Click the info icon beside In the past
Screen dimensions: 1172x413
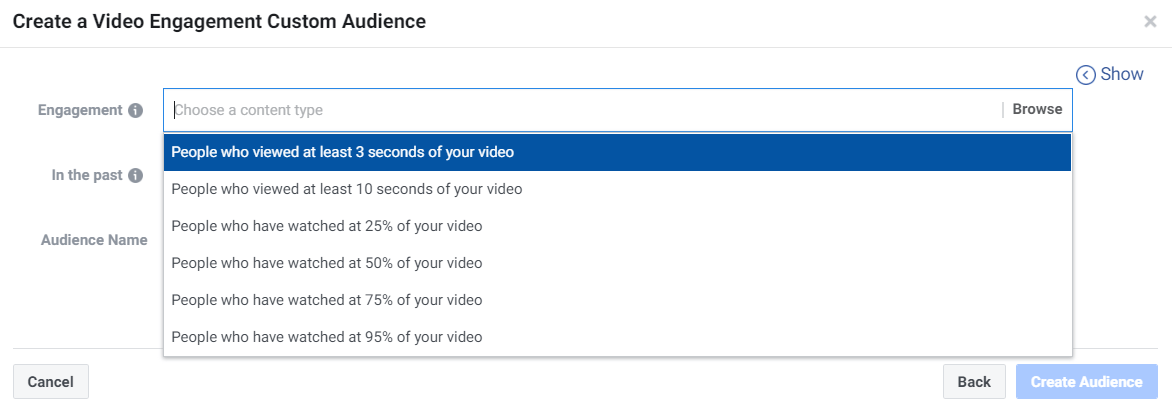(135, 176)
